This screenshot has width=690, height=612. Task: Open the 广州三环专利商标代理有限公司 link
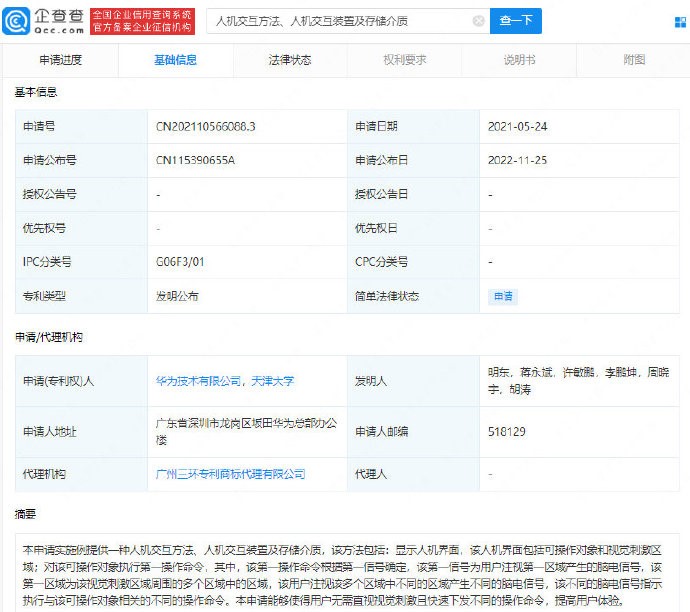pos(231,474)
